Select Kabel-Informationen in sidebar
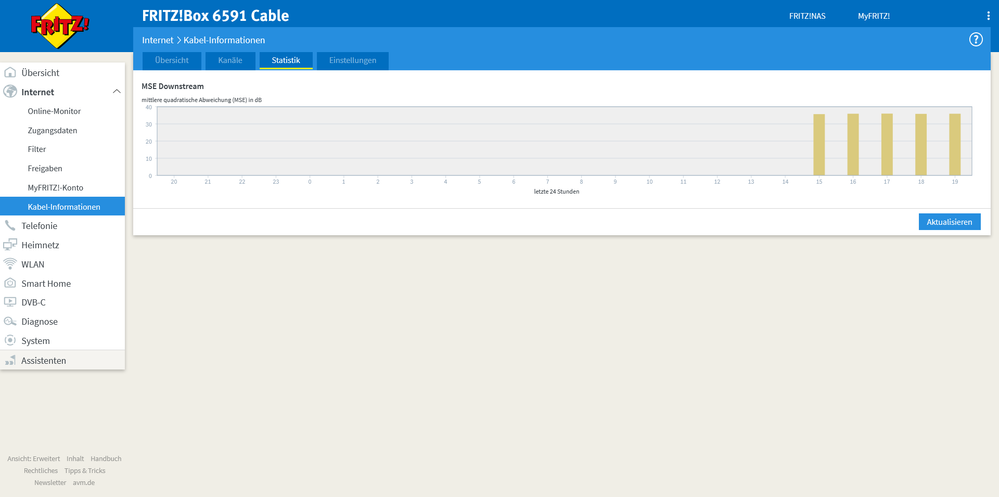This screenshot has height=497, width=999. (x=62, y=206)
